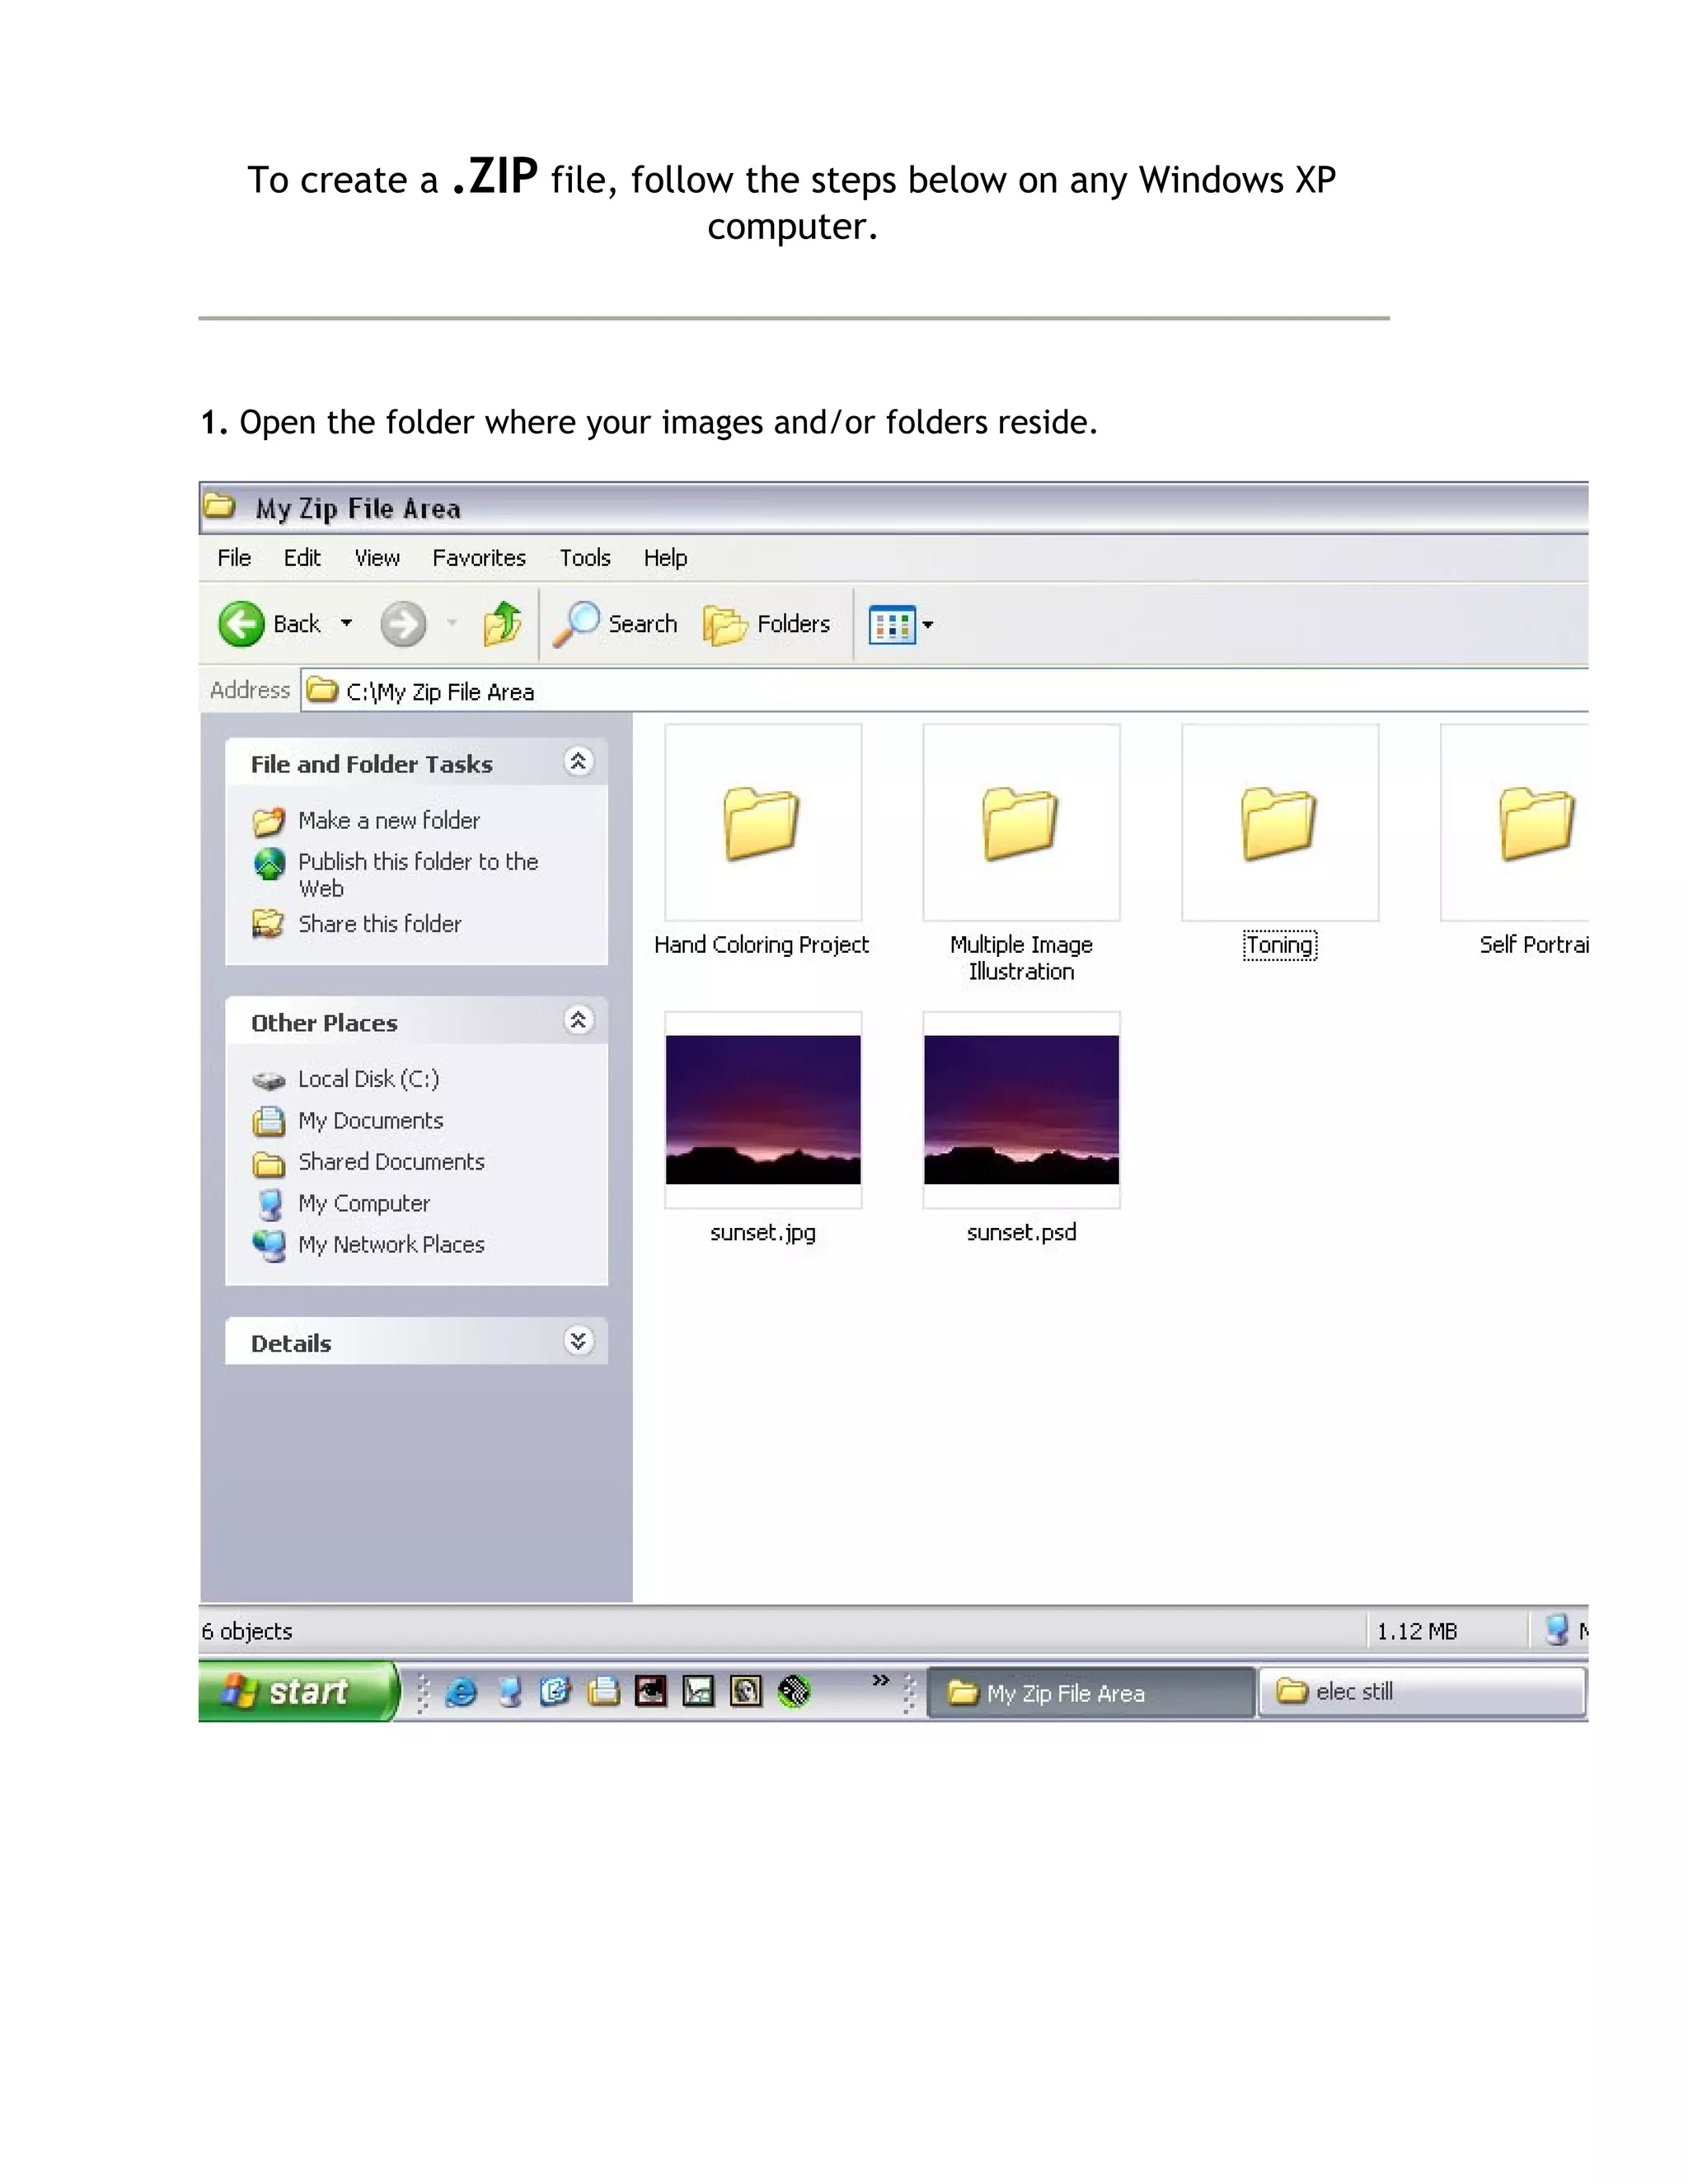
Task: Go to My Documents link
Action: coord(370,1121)
